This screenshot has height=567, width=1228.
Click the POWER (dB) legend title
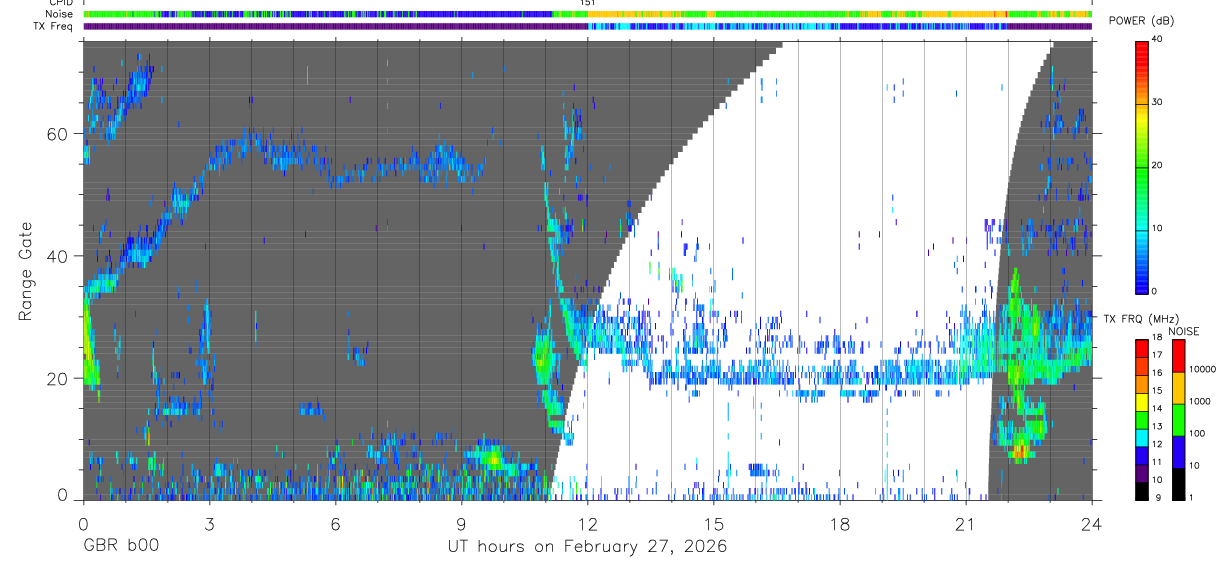(x=1140, y=22)
